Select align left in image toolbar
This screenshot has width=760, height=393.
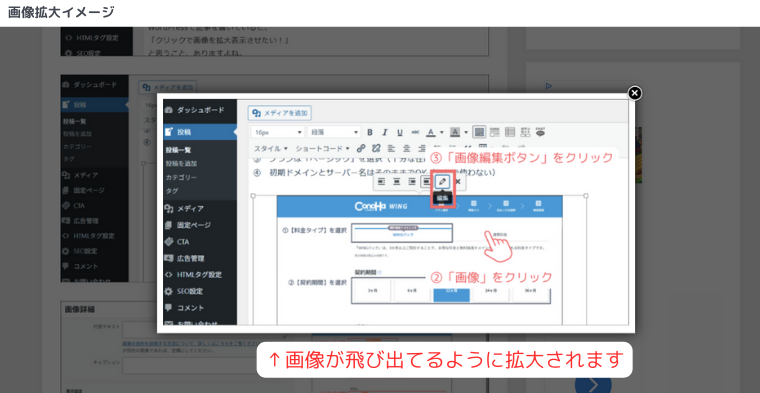[x=381, y=182]
